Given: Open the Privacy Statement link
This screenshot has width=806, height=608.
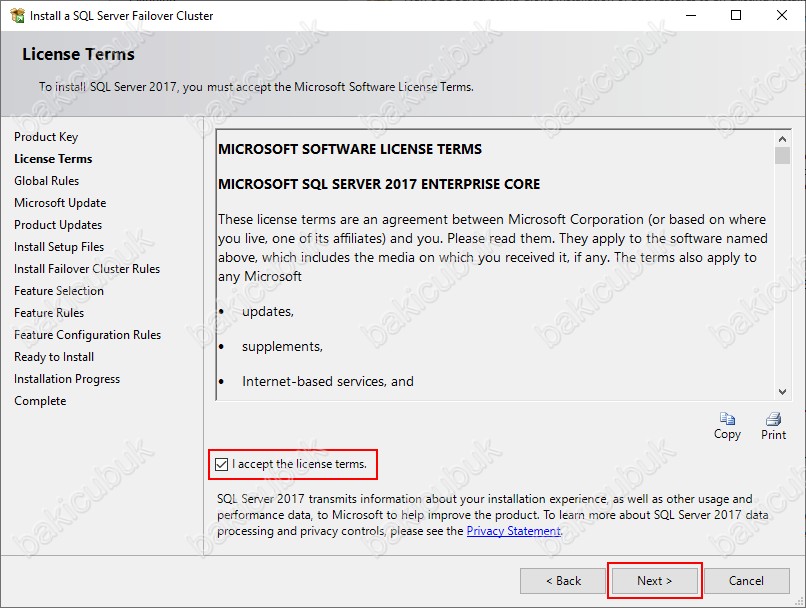Looking at the screenshot, I should pos(514,531).
